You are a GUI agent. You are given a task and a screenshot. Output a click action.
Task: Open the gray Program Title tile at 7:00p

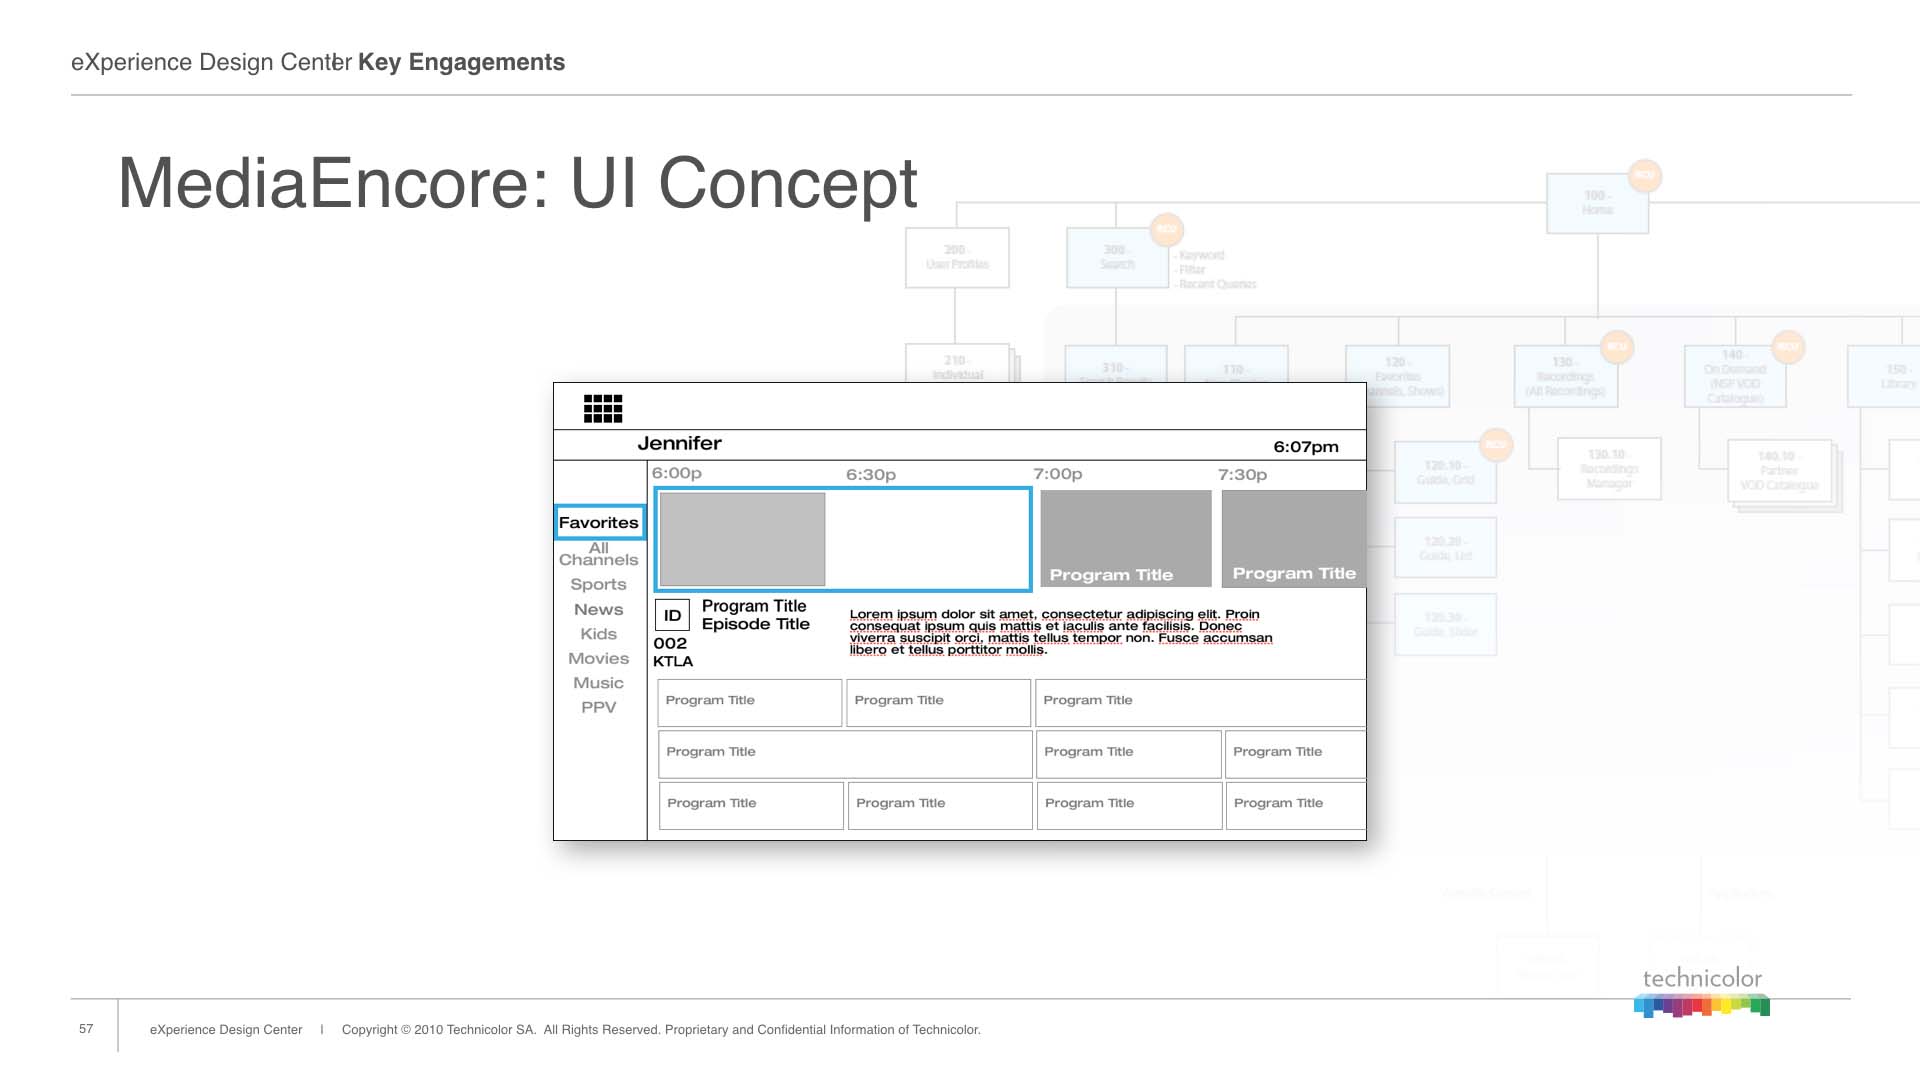tap(1126, 538)
